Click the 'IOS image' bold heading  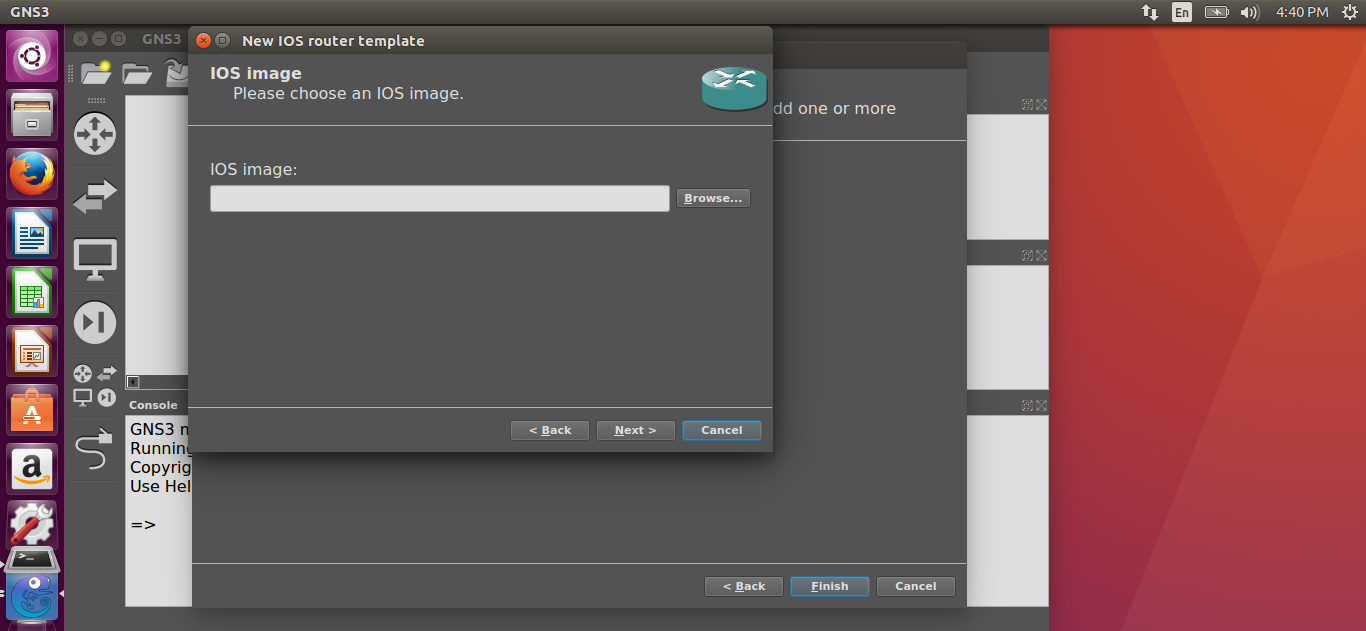256,73
